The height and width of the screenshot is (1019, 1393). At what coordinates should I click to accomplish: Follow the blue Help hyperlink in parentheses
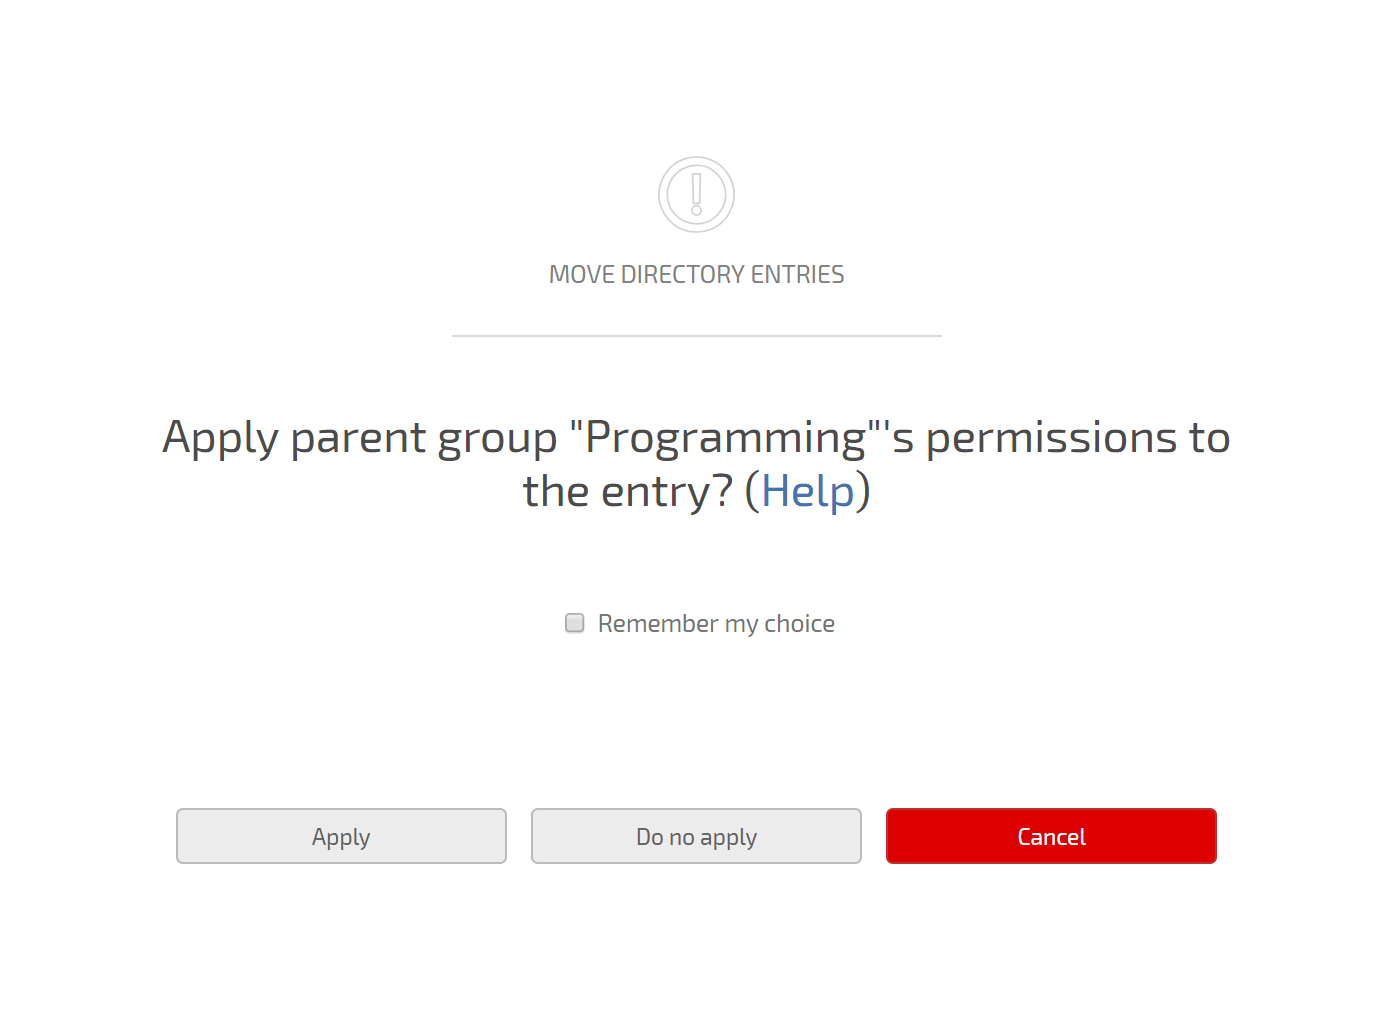[x=808, y=491]
